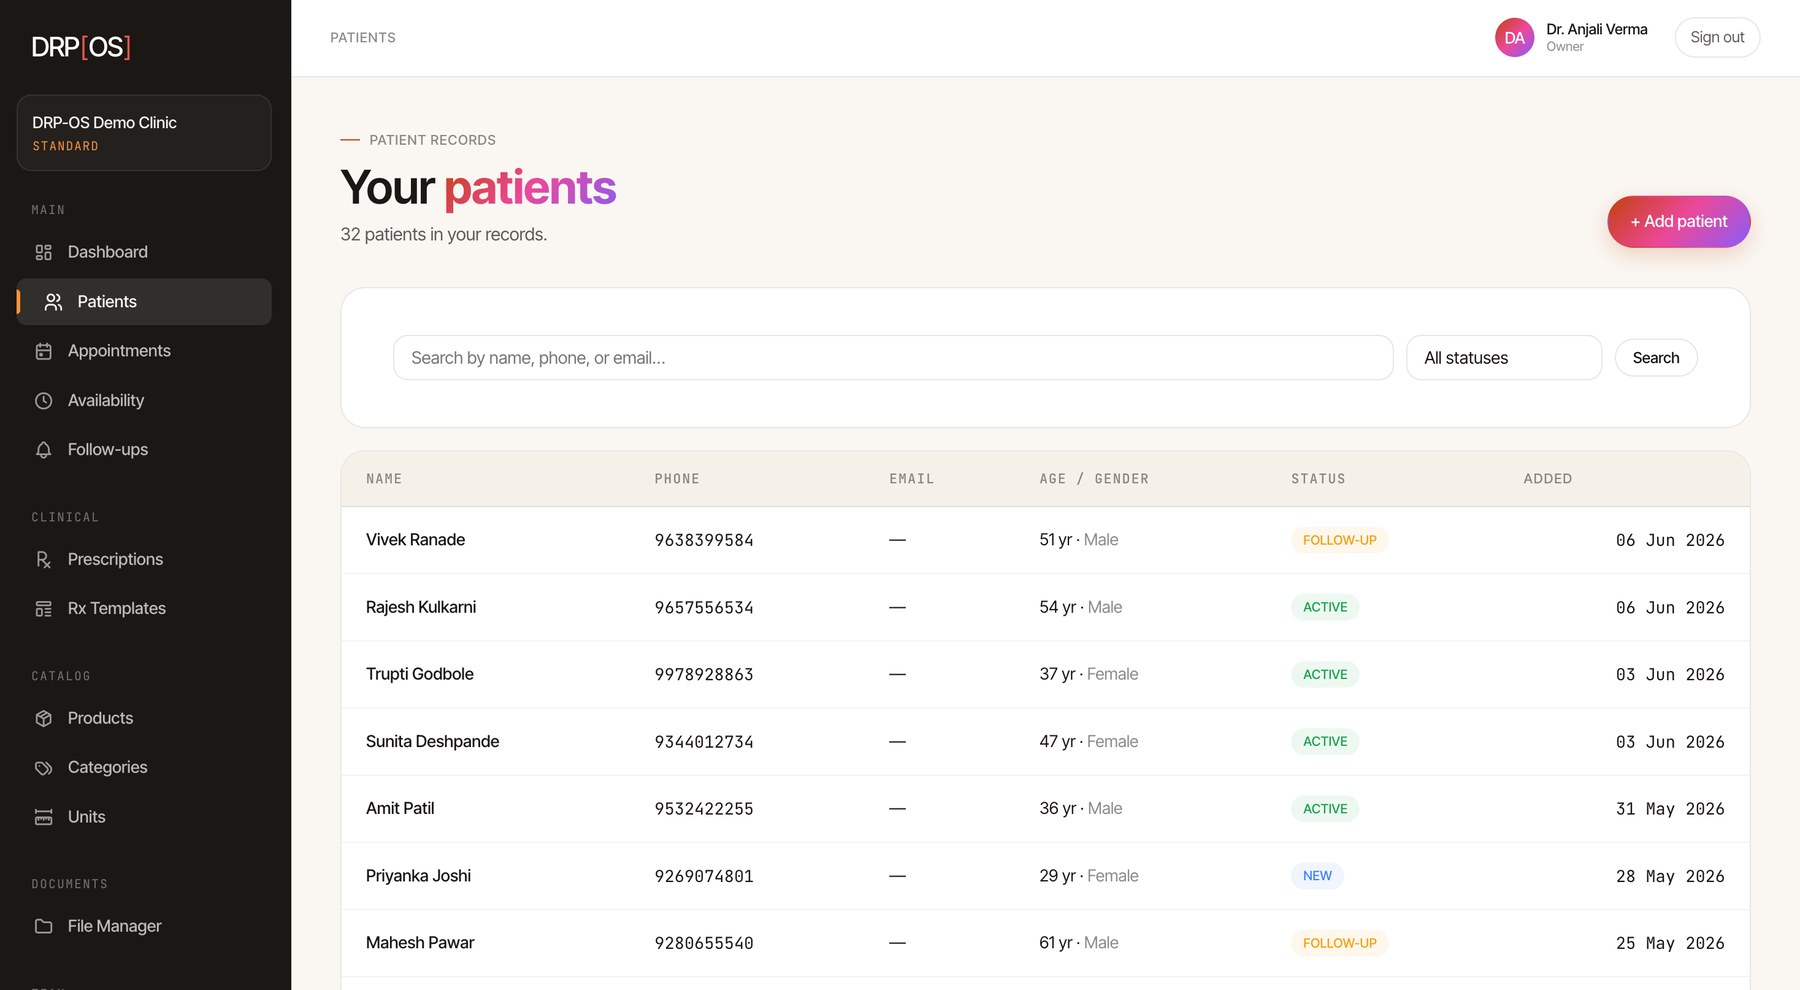The width and height of the screenshot is (1800, 990).
Task: Open Products catalog
Action: (x=144, y=718)
